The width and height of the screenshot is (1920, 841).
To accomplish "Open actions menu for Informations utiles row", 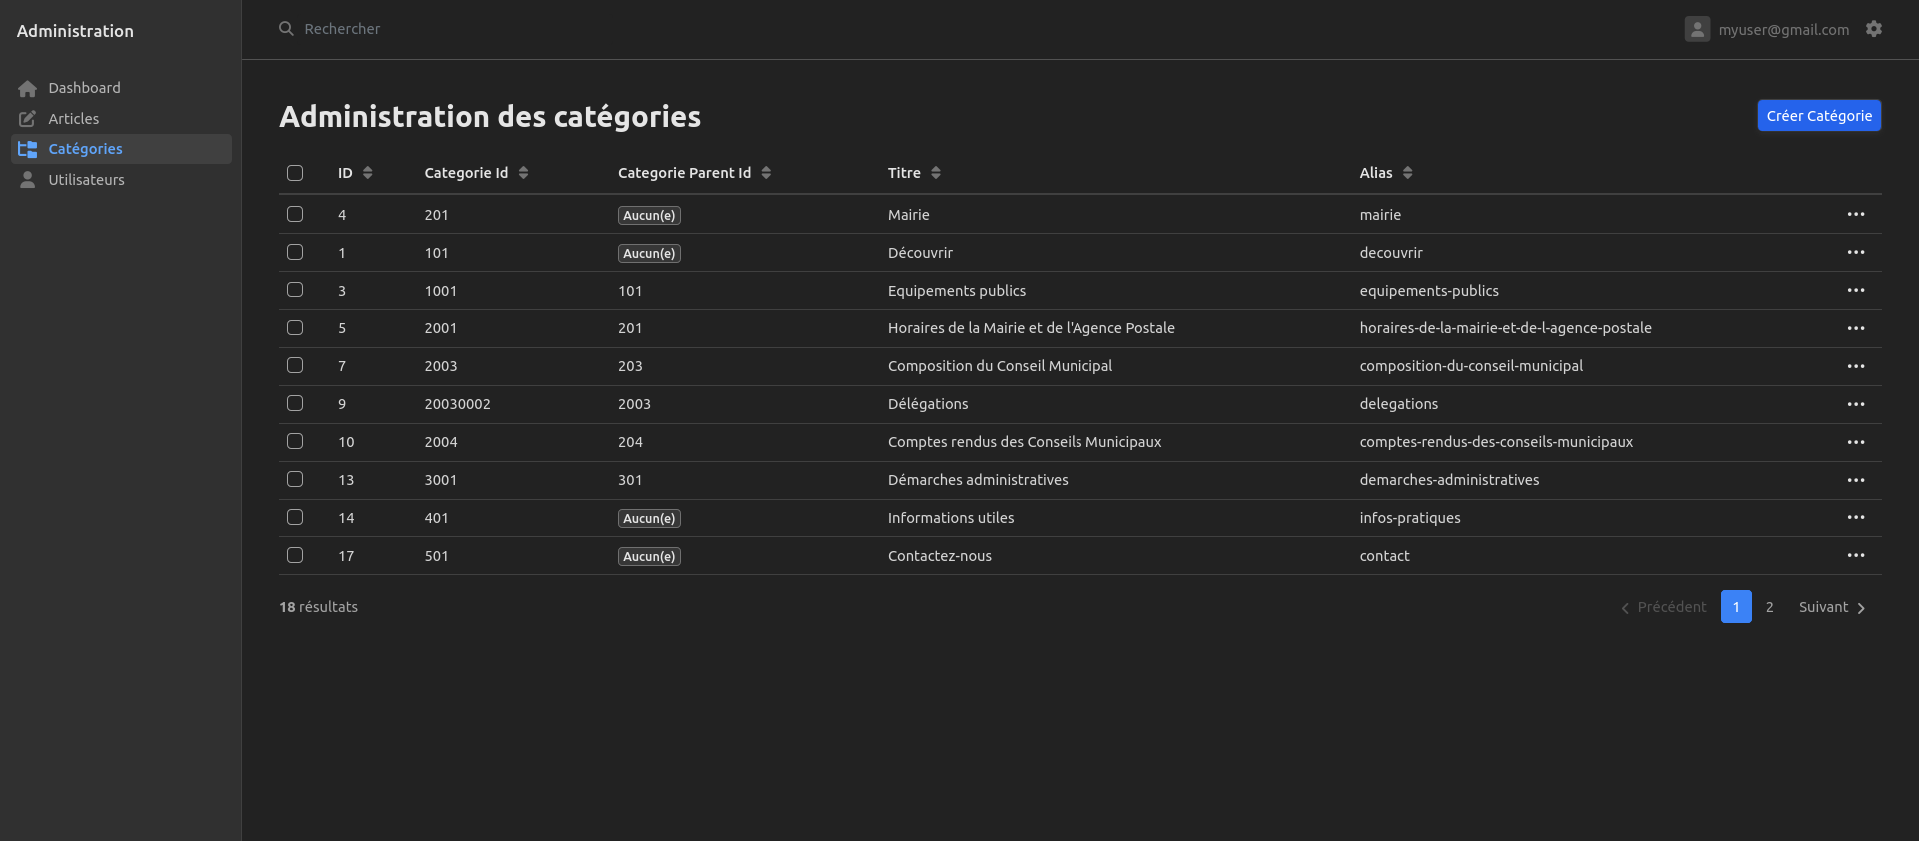I will (1856, 518).
